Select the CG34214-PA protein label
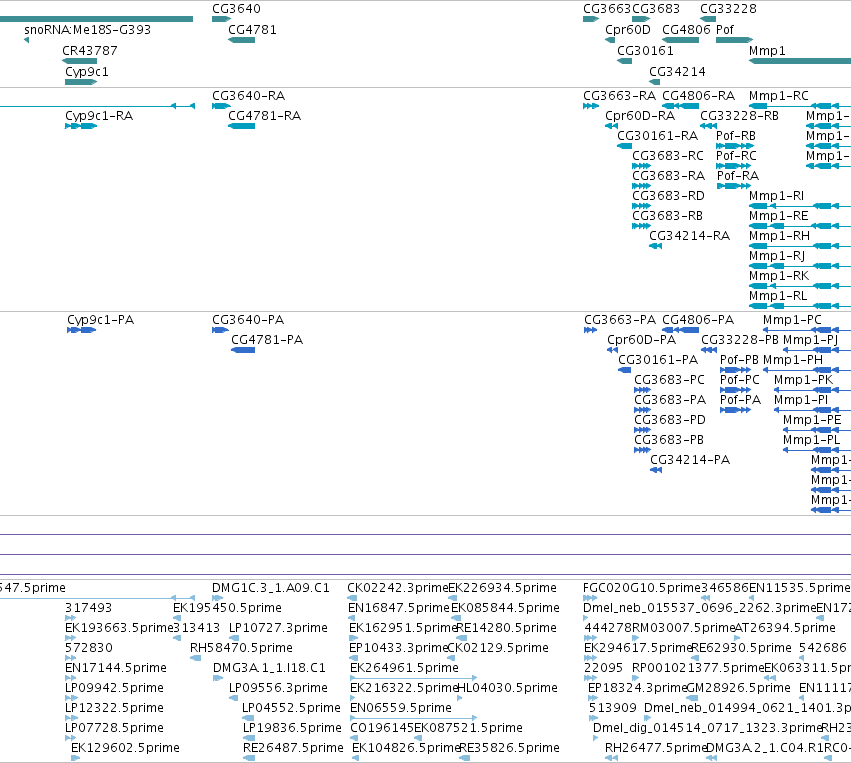This screenshot has height=763, width=851. tap(690, 460)
